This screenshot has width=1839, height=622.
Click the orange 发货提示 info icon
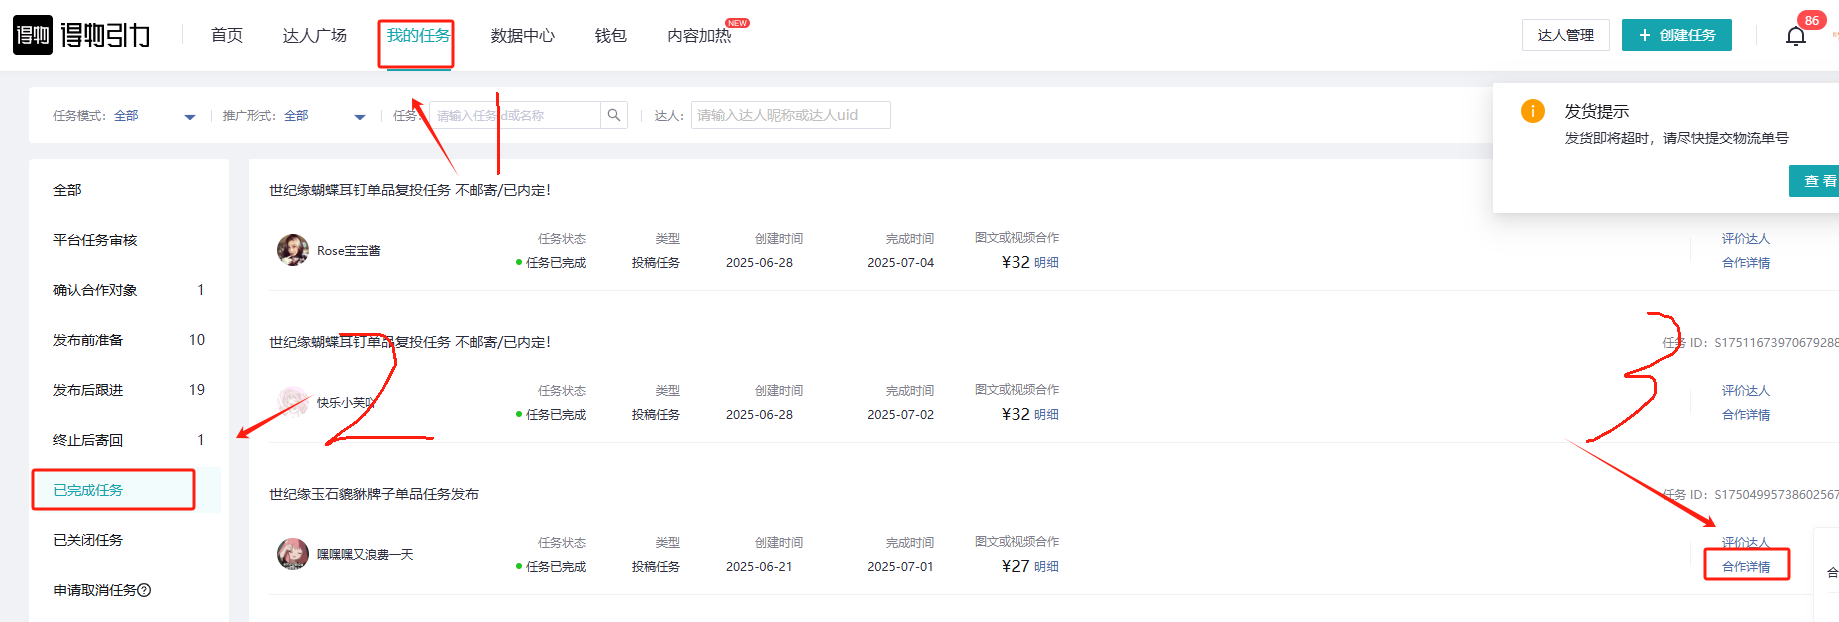(x=1532, y=111)
